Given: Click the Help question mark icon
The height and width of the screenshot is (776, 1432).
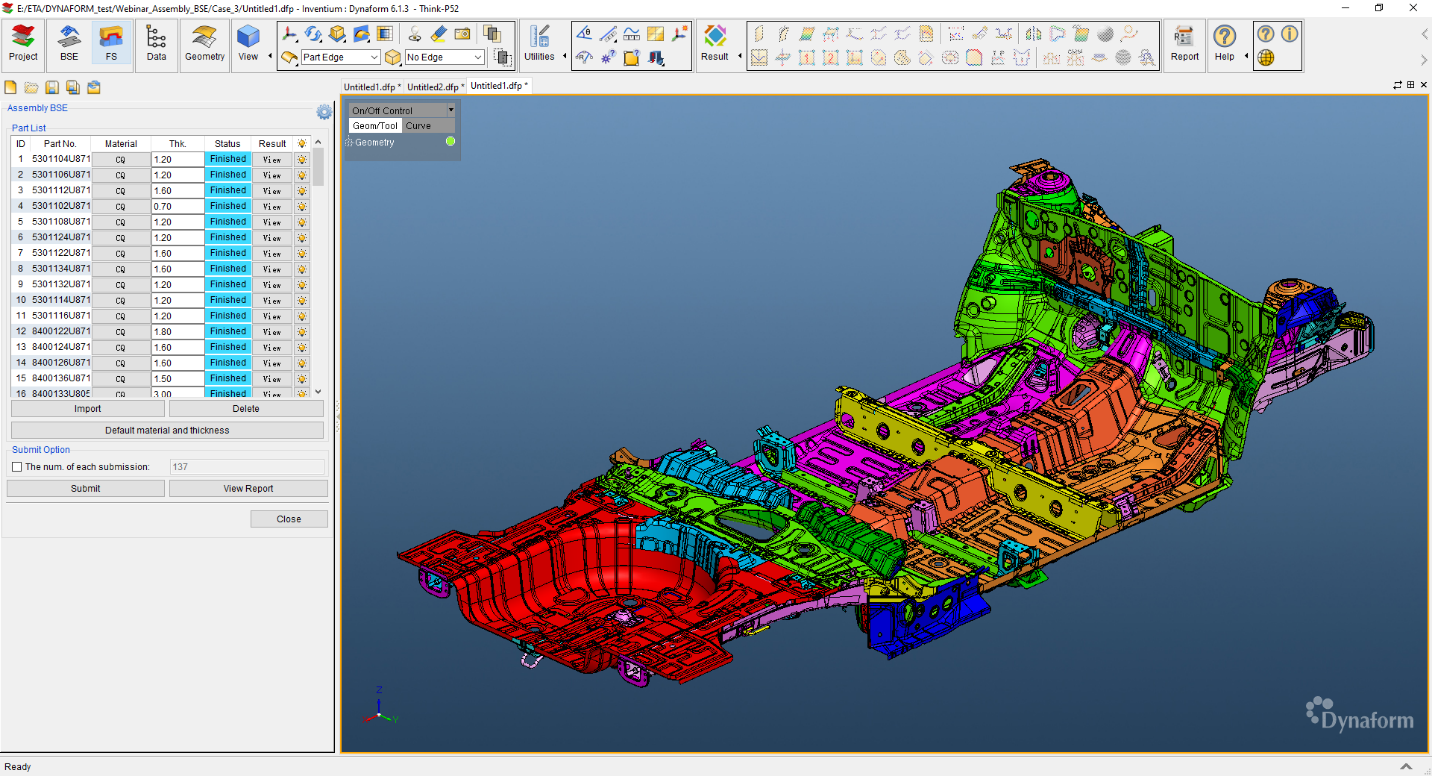Looking at the screenshot, I should pos(1225,44).
